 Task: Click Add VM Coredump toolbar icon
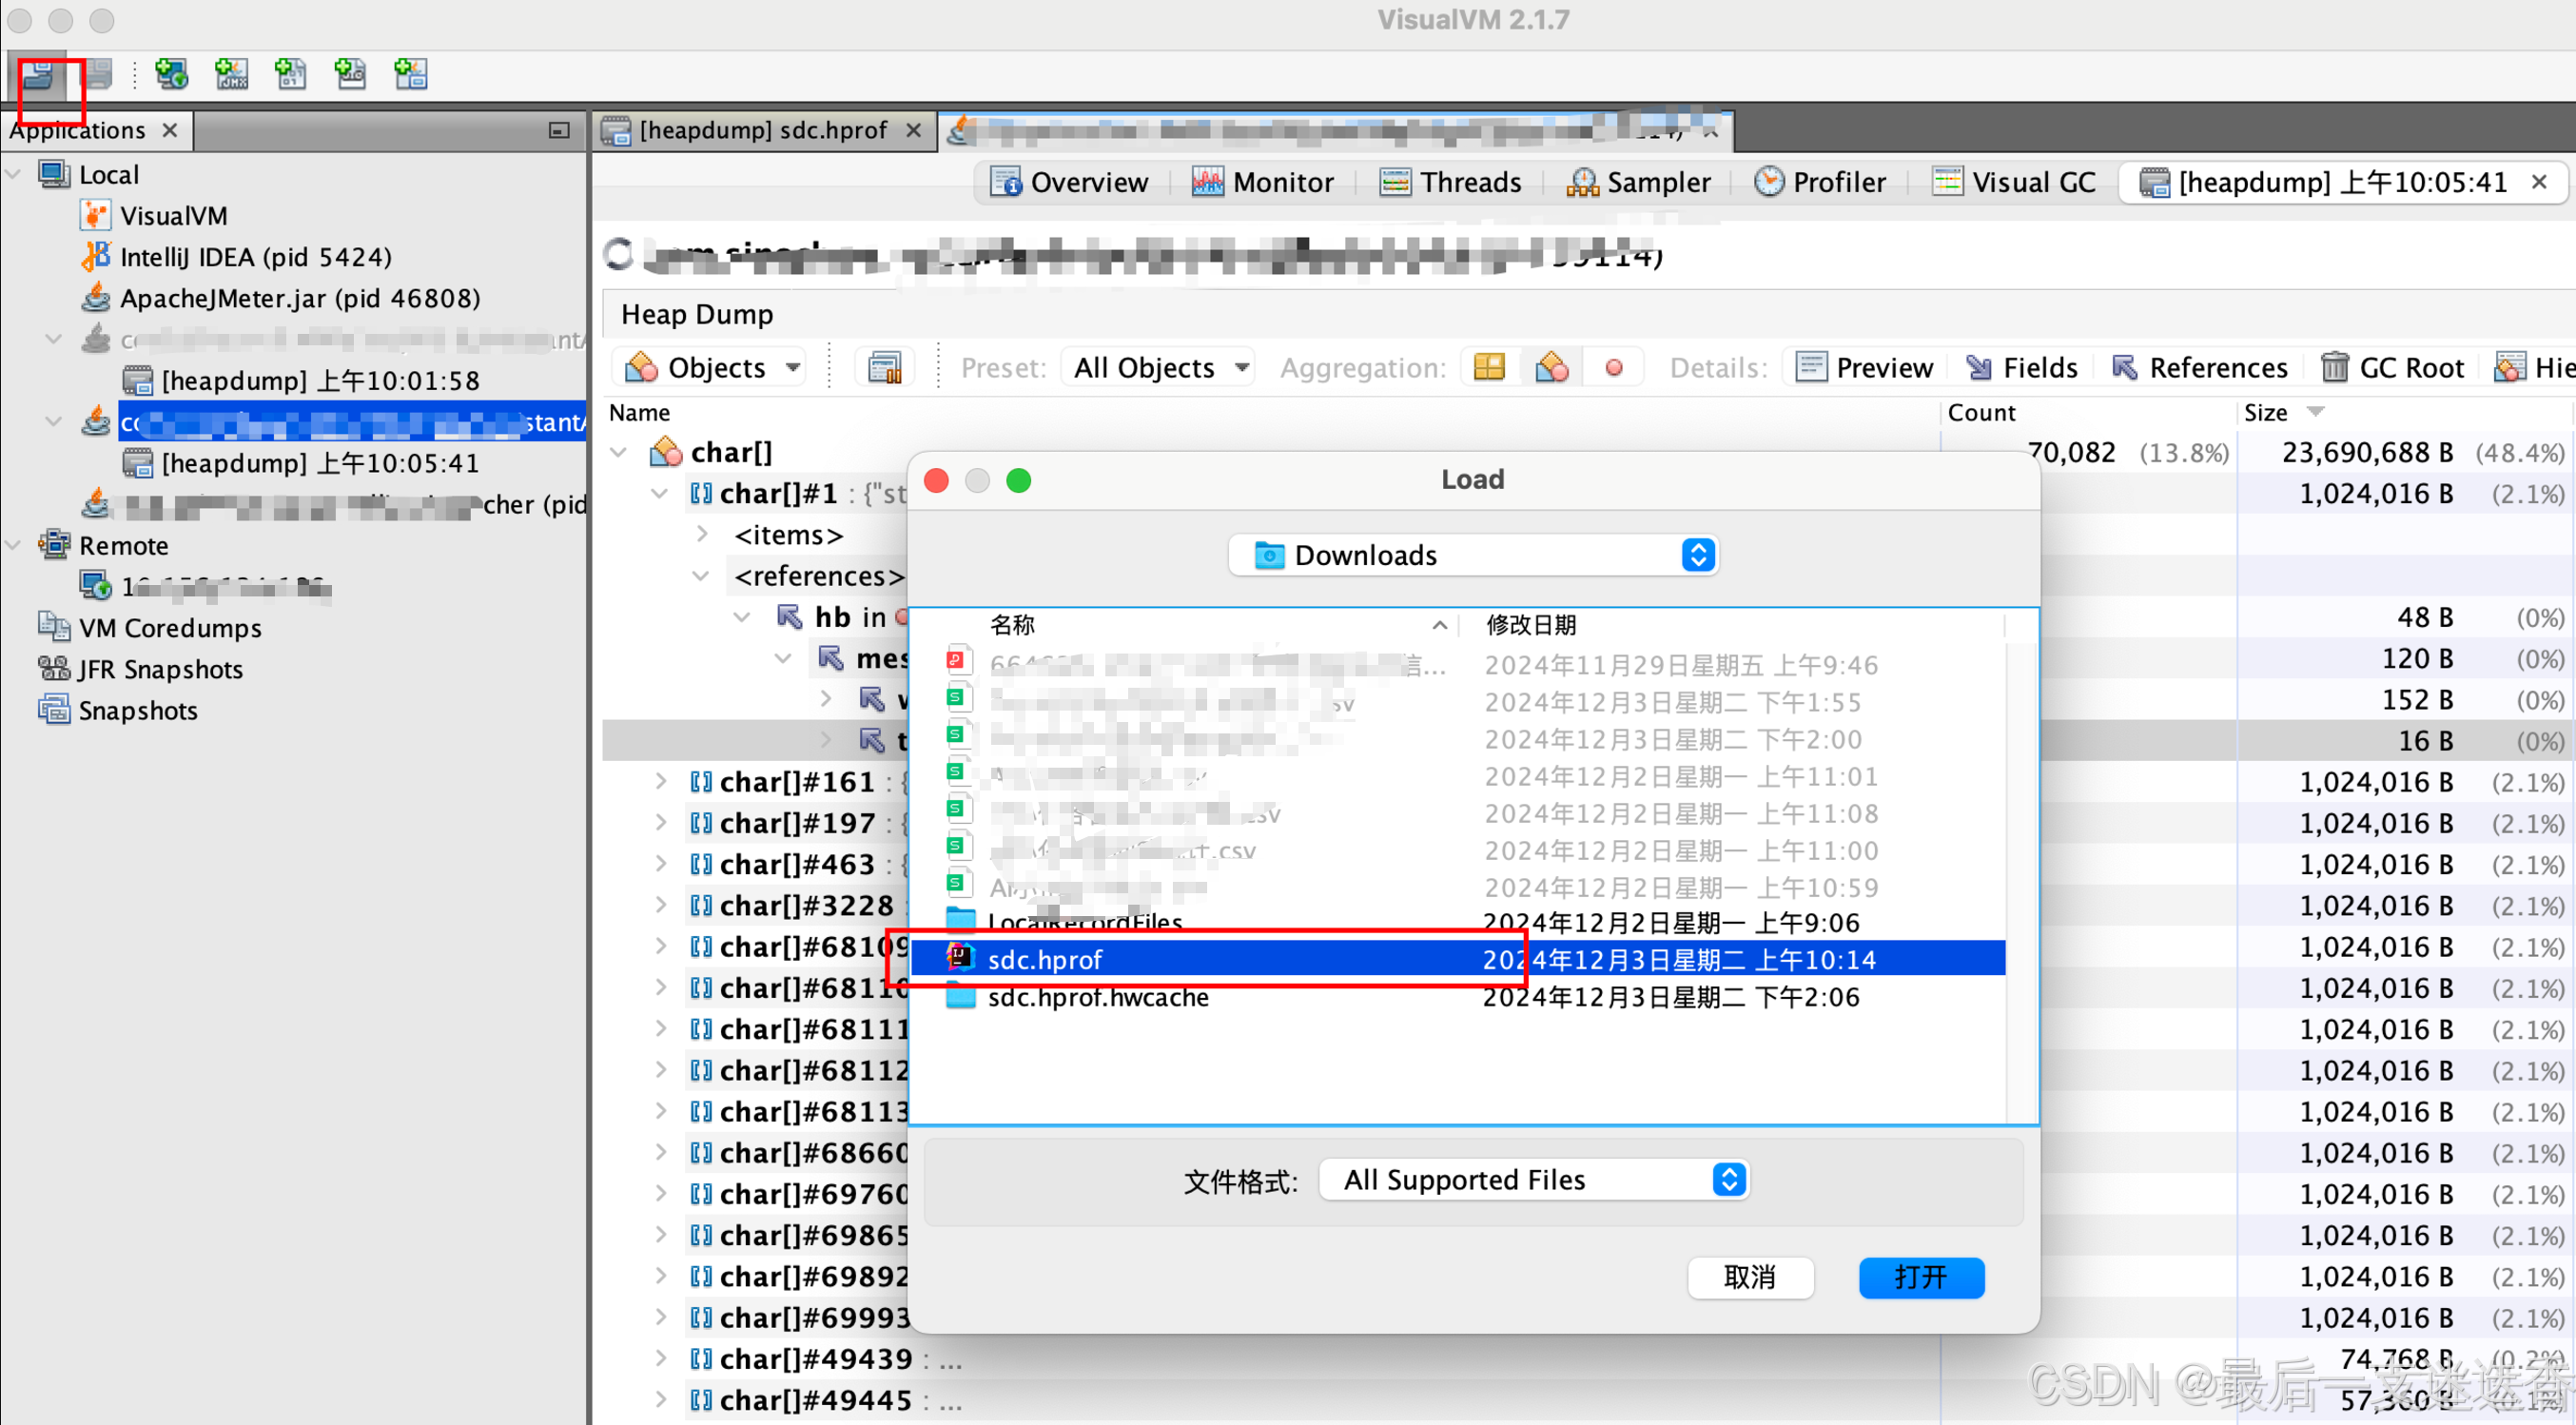point(291,74)
